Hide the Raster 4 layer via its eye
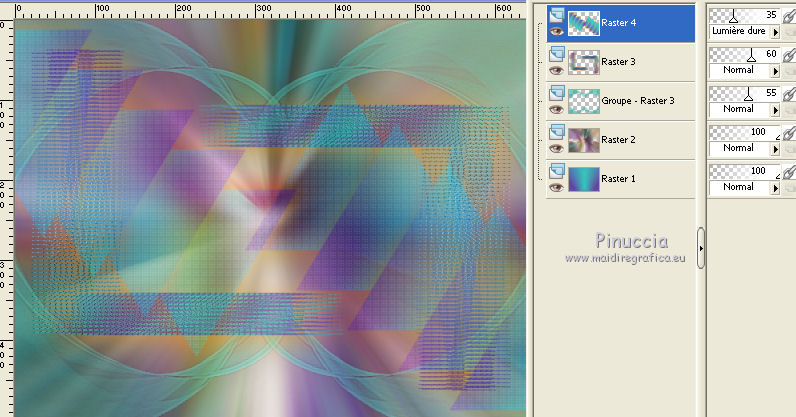This screenshot has height=417, width=796. [556, 31]
